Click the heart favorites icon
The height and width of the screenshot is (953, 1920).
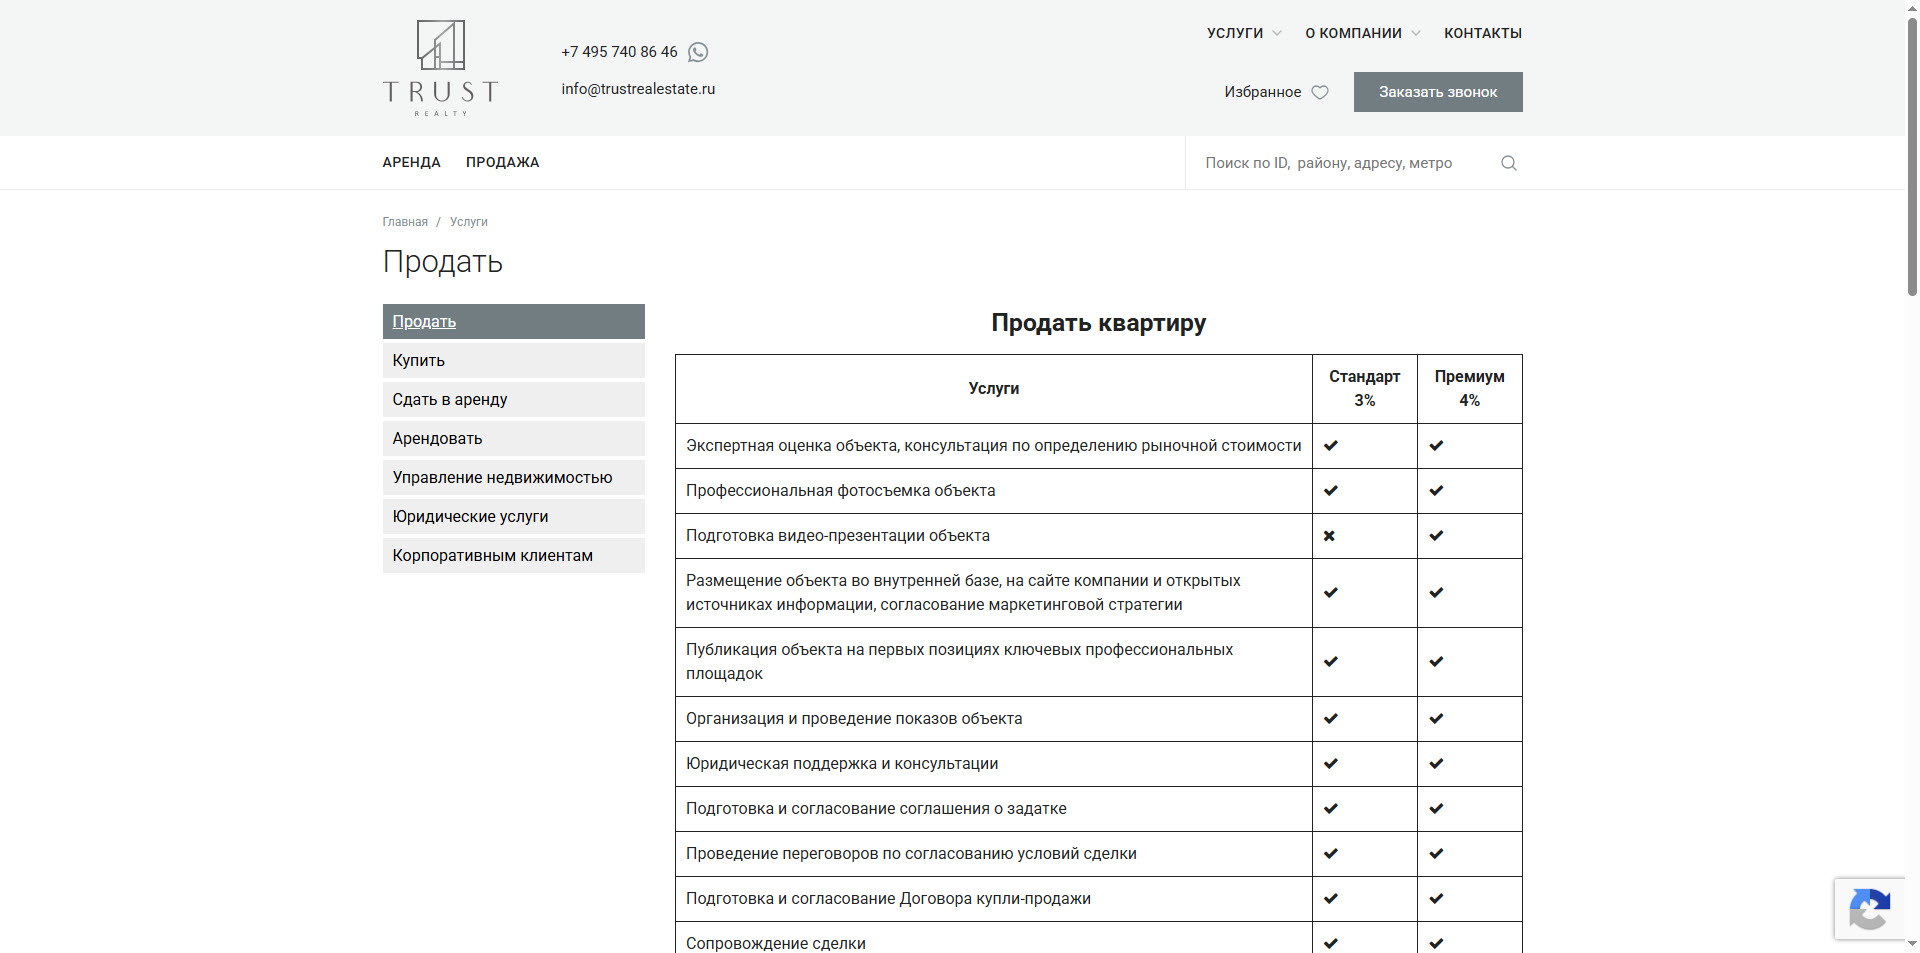[x=1320, y=92]
